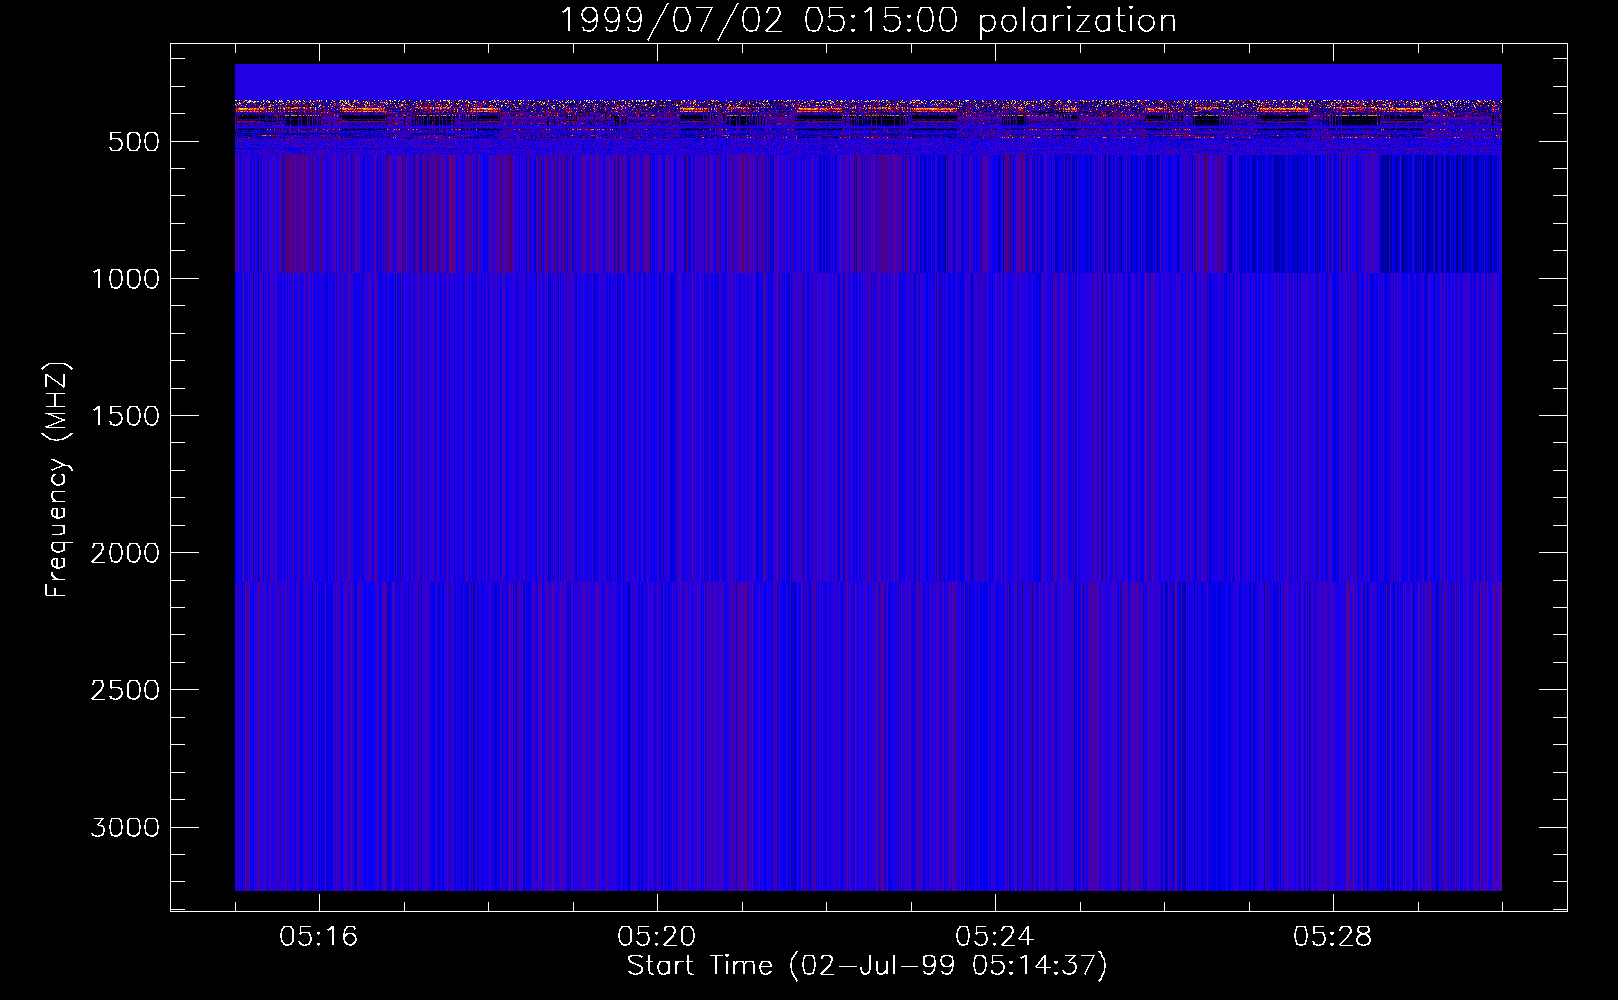The image size is (1618, 1000).
Task: Click the 3000 frequency tick label
Action: (125, 827)
